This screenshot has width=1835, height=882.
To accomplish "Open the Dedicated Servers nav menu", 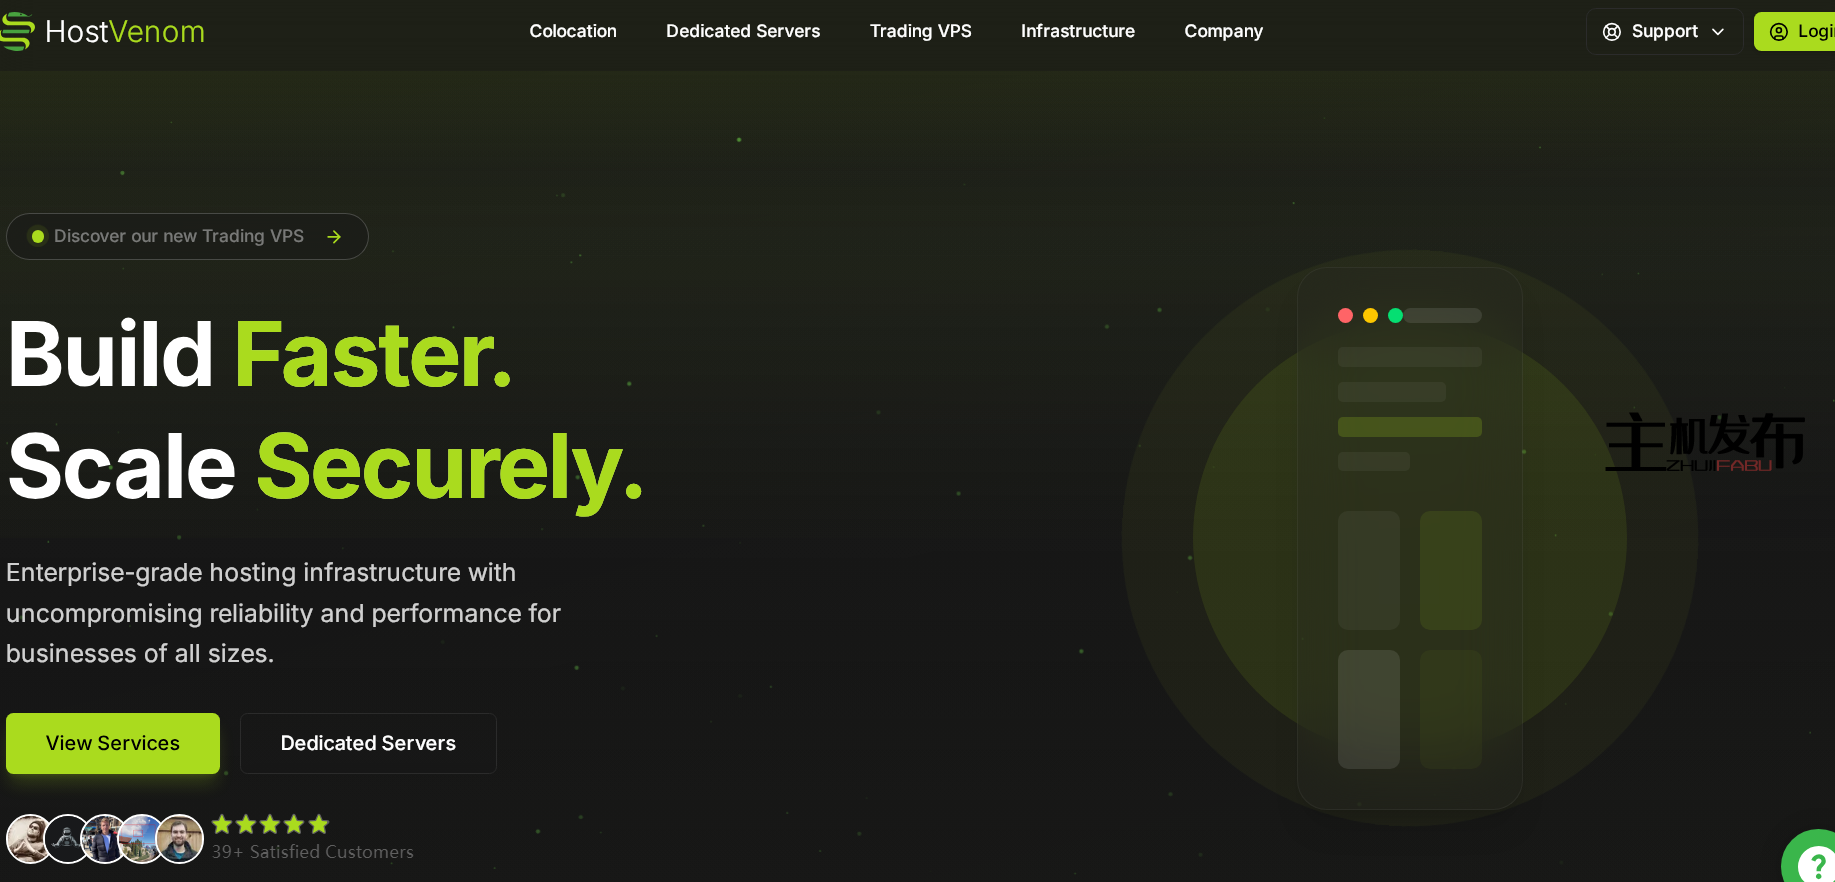I will tap(743, 31).
